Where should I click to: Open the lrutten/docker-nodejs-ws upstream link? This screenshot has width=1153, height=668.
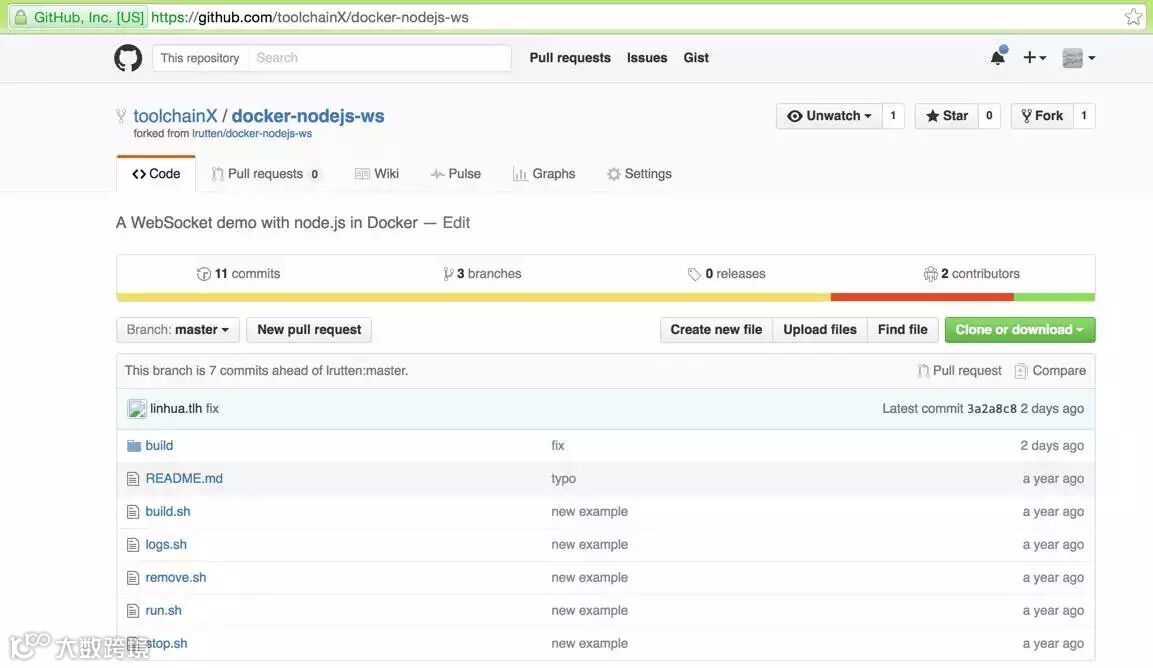point(252,134)
